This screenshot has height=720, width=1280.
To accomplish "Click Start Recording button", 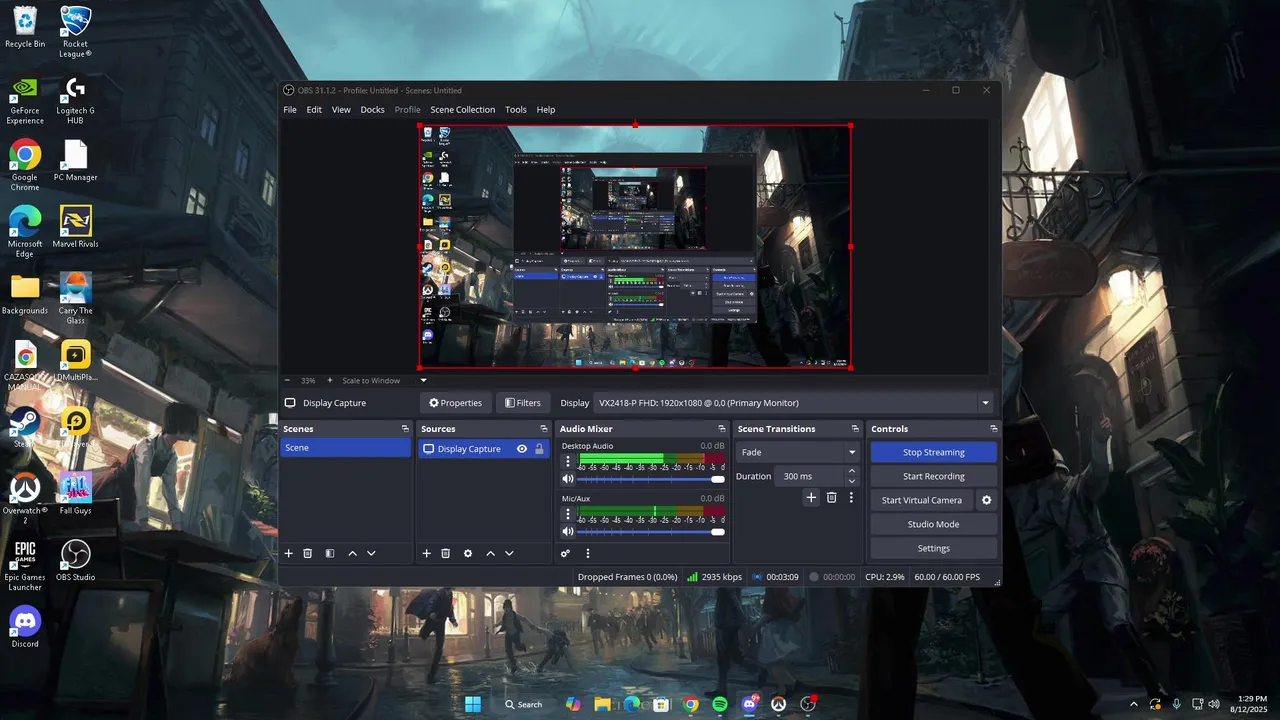I will 933,476.
